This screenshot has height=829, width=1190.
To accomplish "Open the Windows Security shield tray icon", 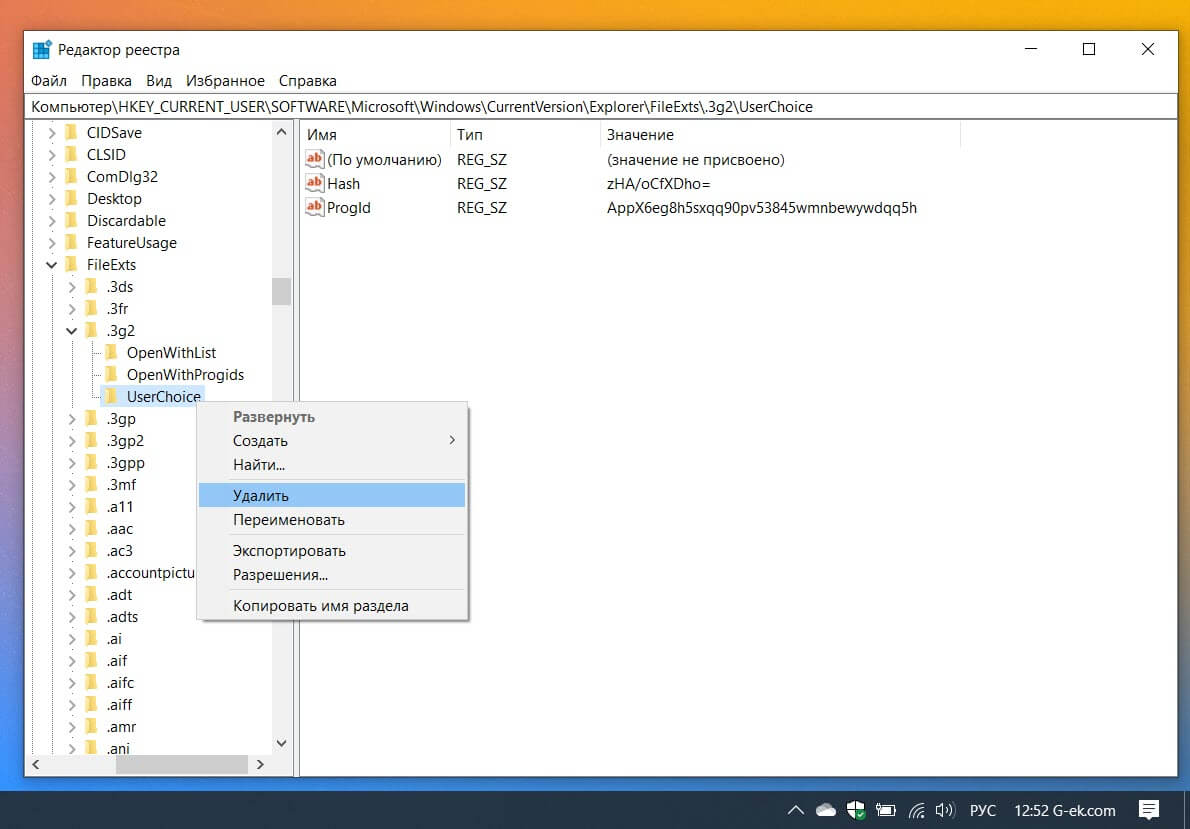I will [x=856, y=809].
